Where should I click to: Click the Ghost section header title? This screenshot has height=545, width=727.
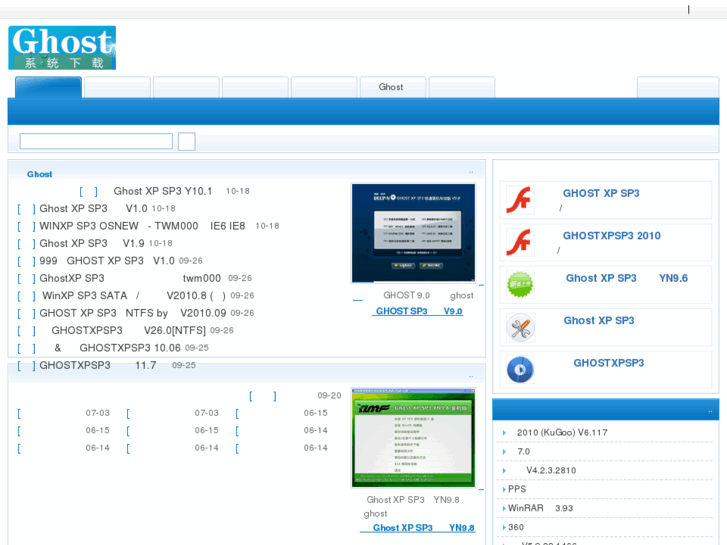[39, 174]
